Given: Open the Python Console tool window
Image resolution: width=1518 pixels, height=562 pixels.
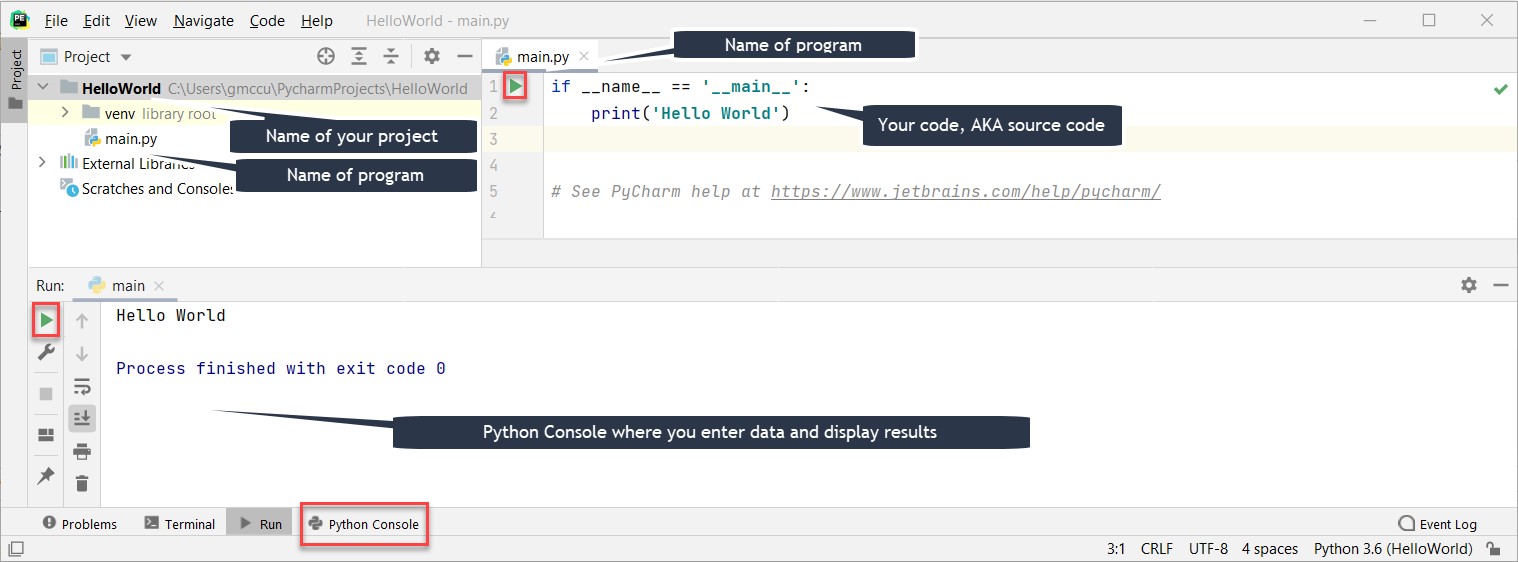Looking at the screenshot, I should pos(365,524).
